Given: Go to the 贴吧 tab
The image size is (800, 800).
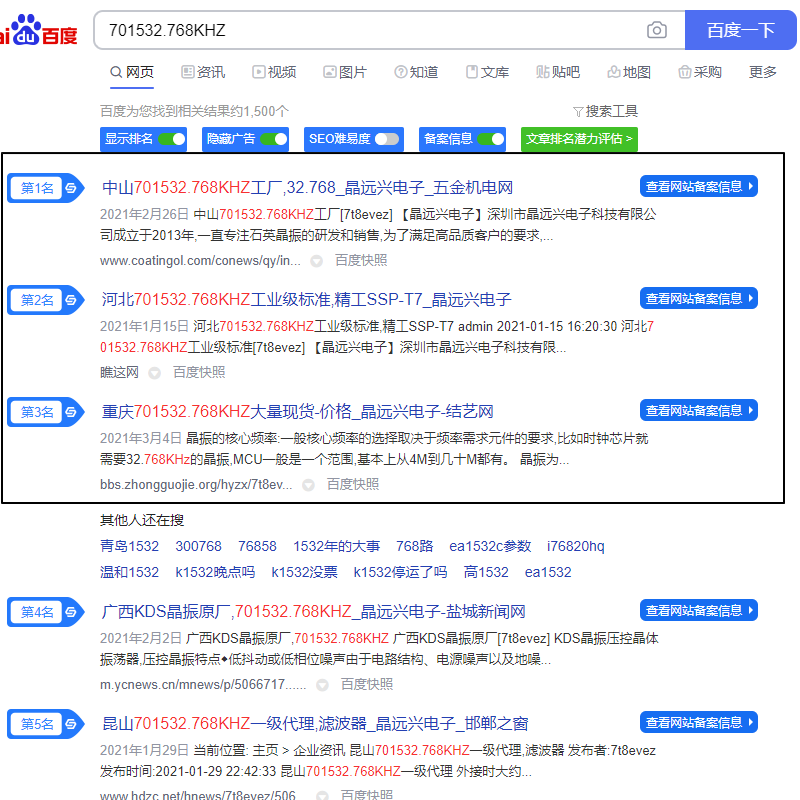Looking at the screenshot, I should tap(558, 72).
